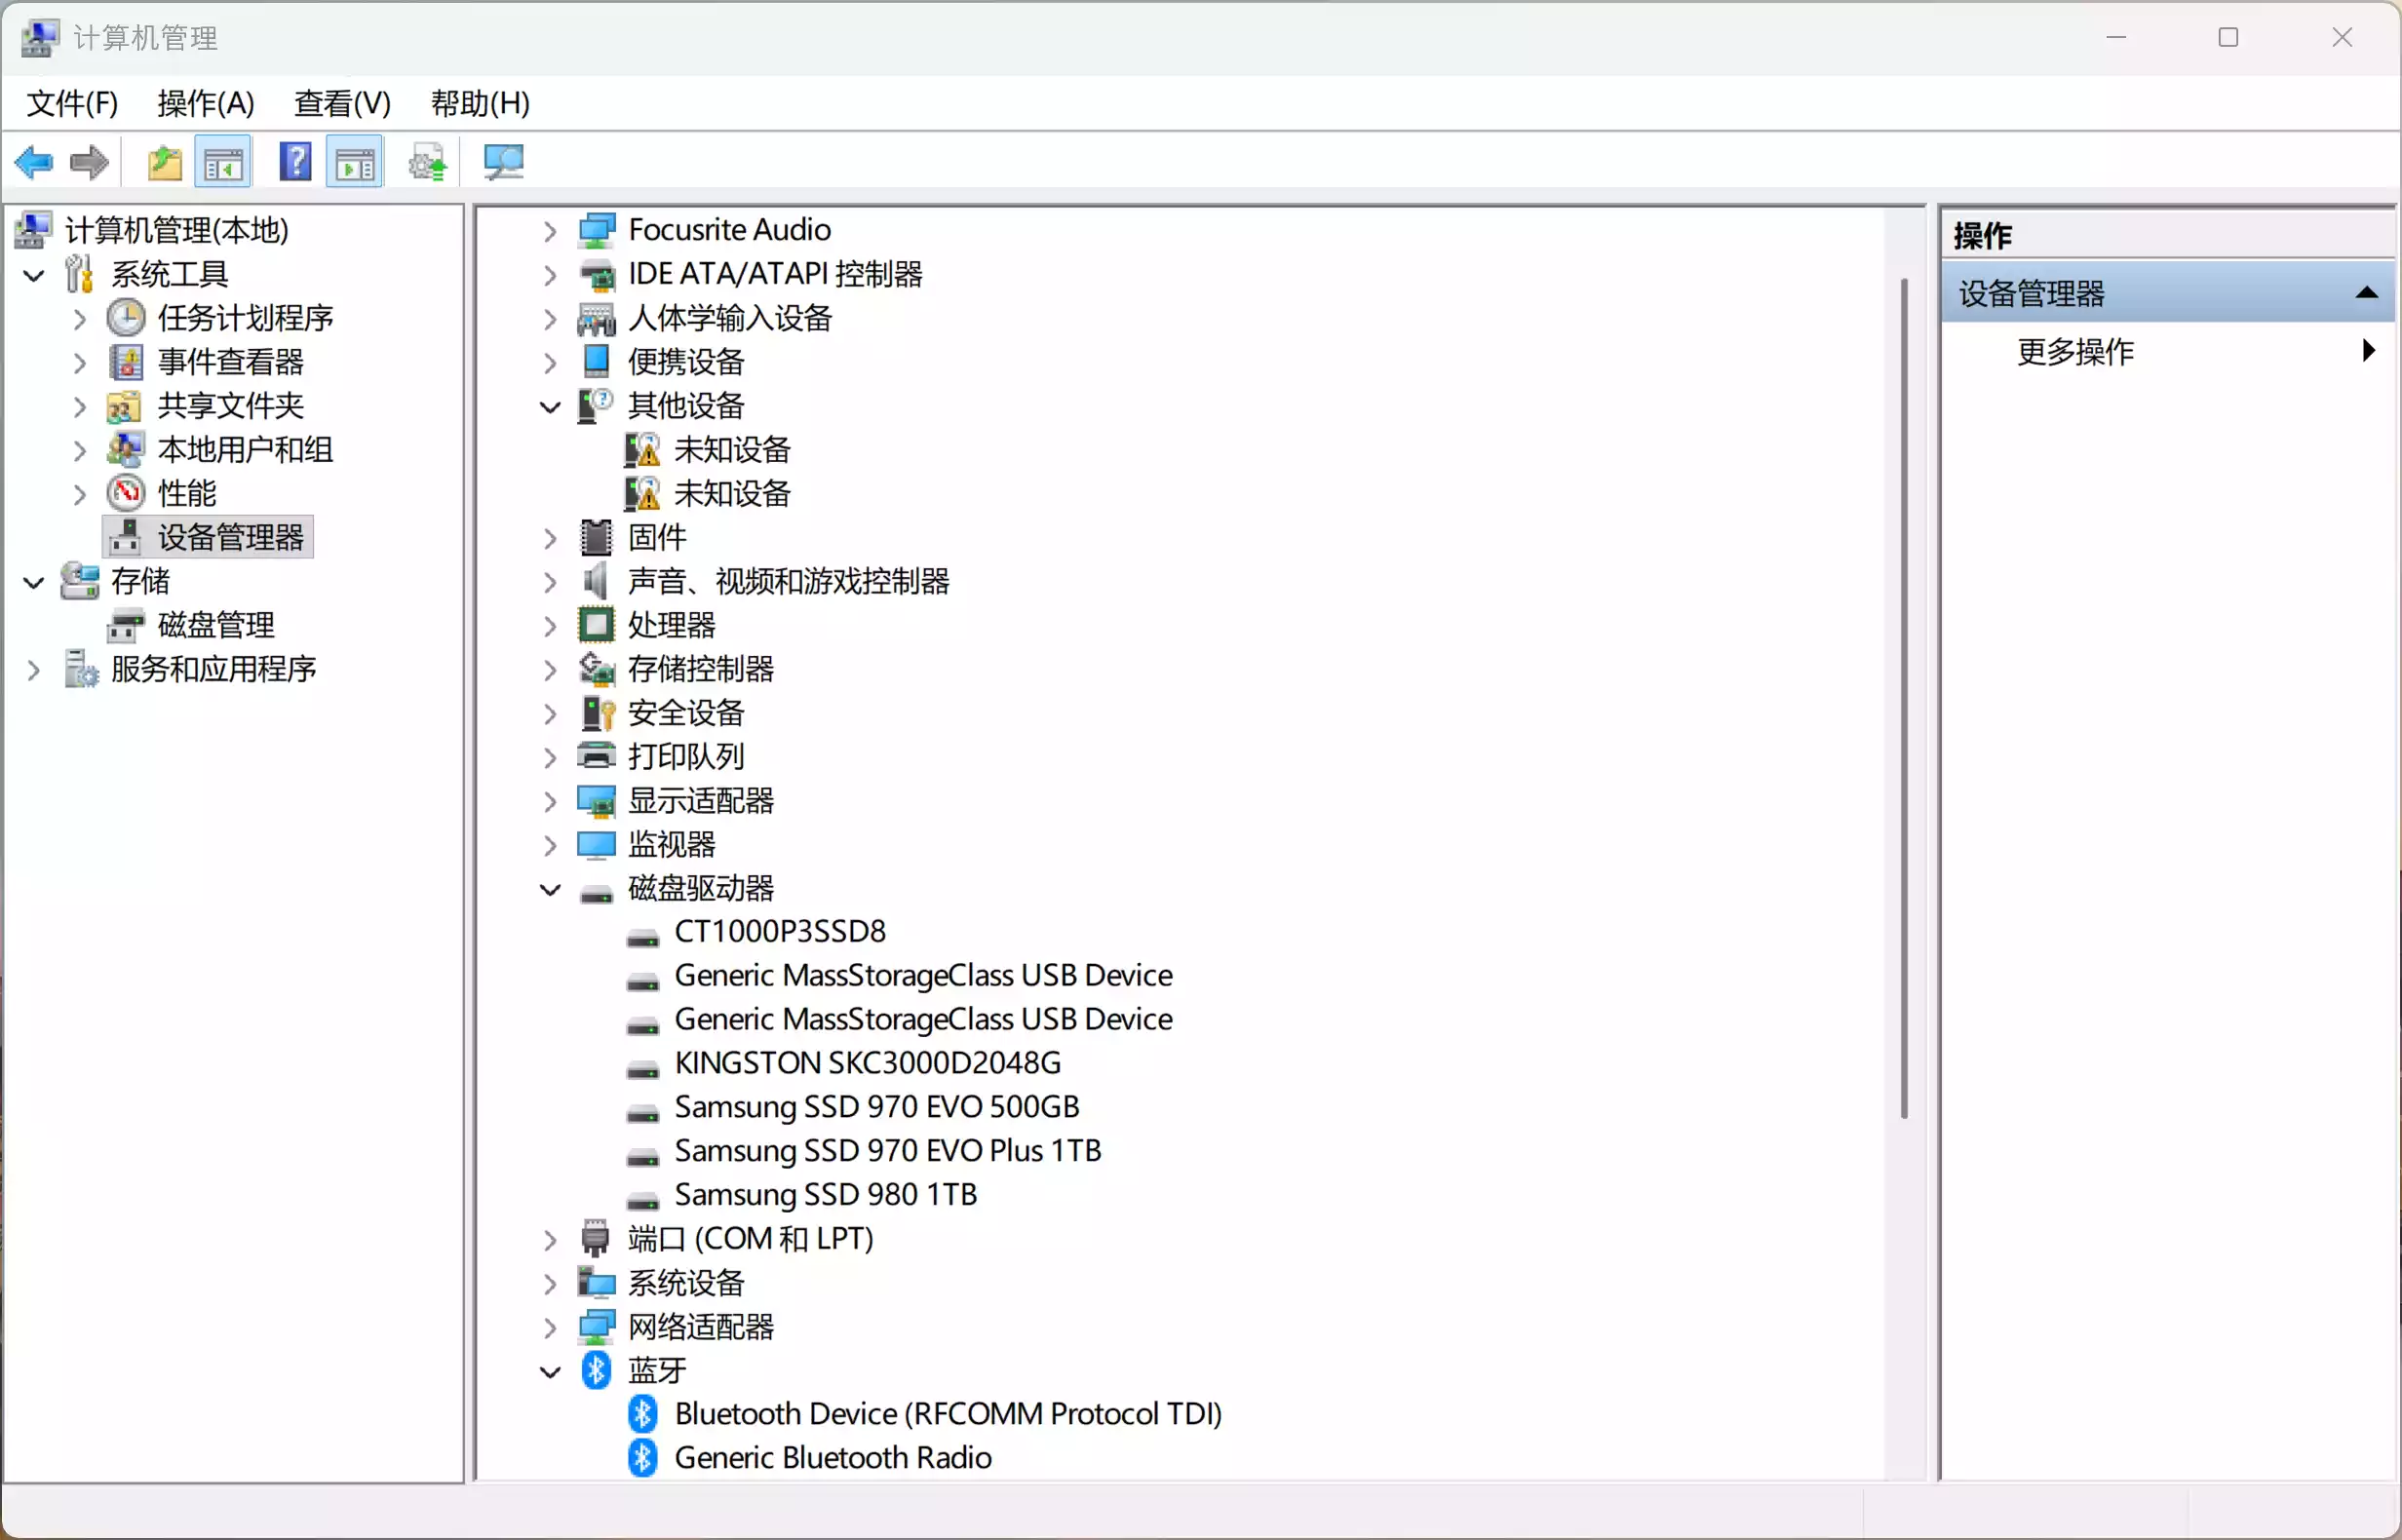The height and width of the screenshot is (1540, 2402).
Task: Open 更多操作 in the actions pane
Action: (2076, 351)
